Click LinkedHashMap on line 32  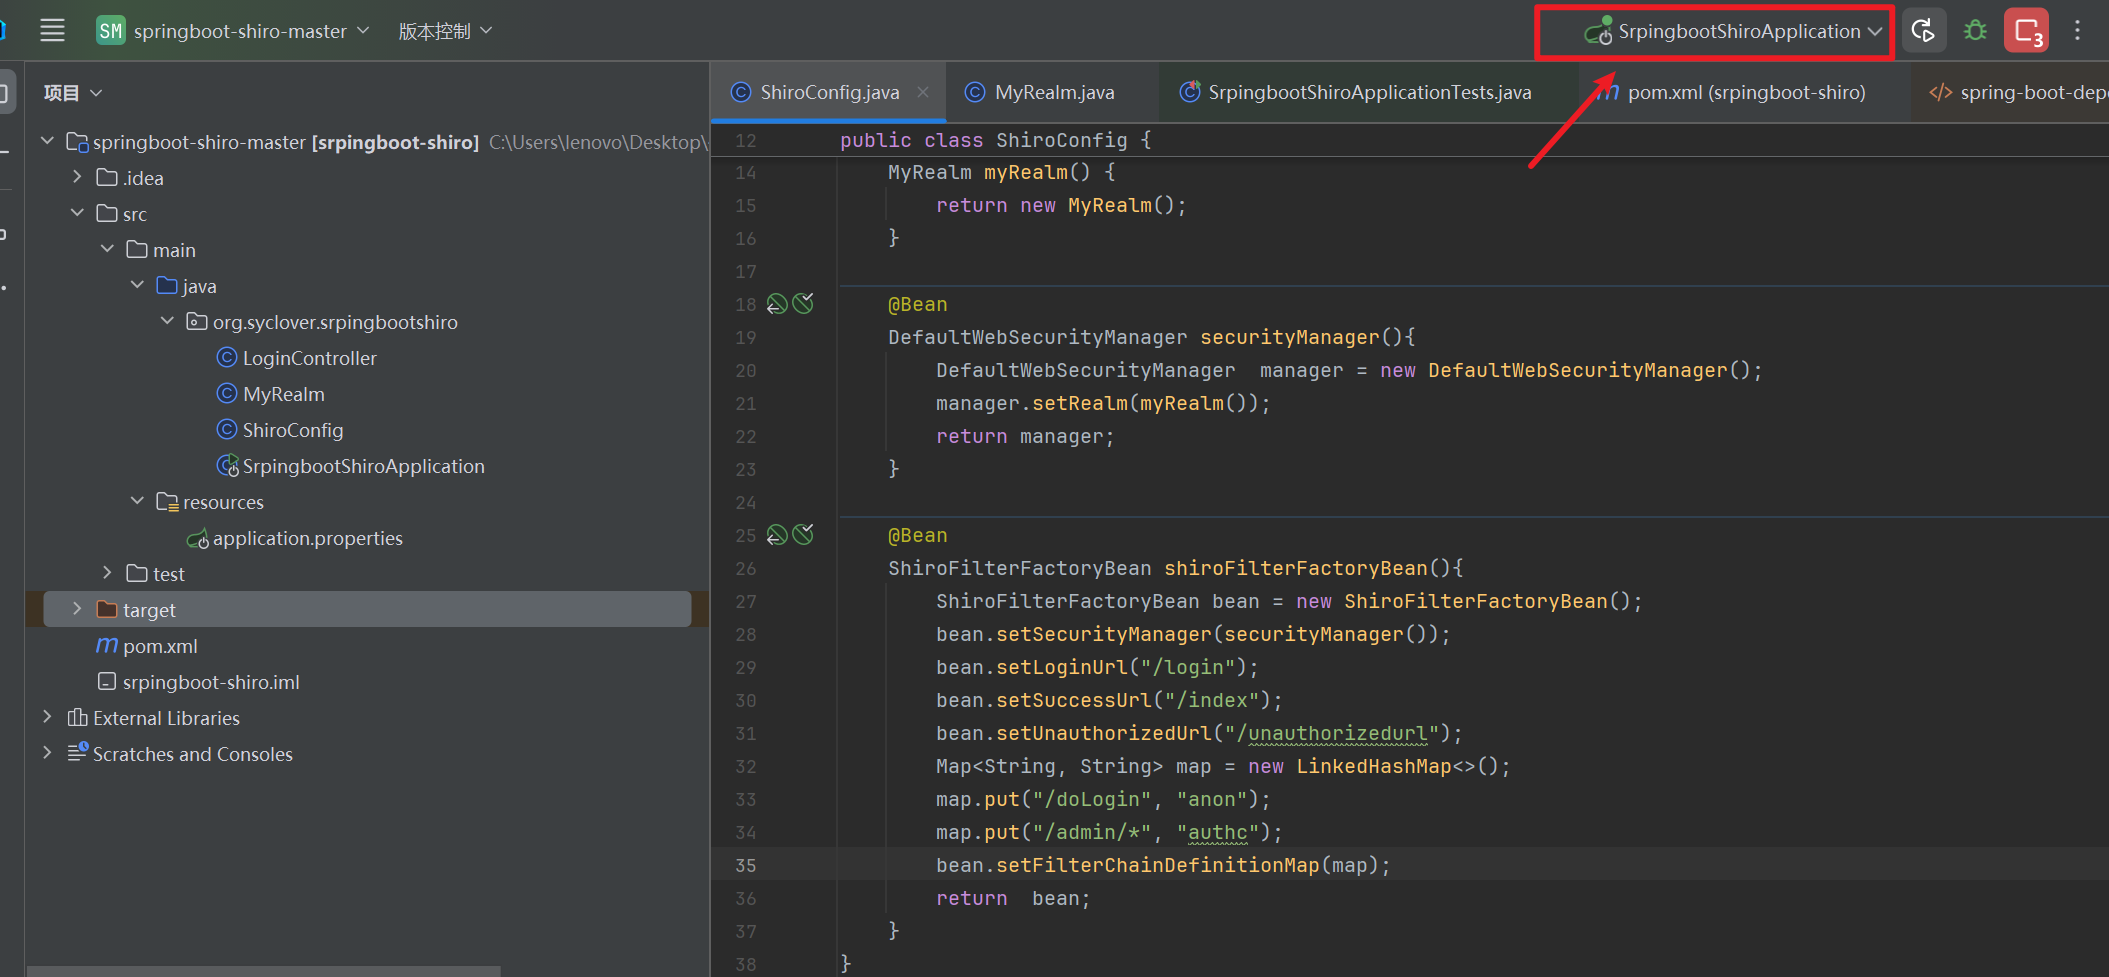click(x=1374, y=766)
